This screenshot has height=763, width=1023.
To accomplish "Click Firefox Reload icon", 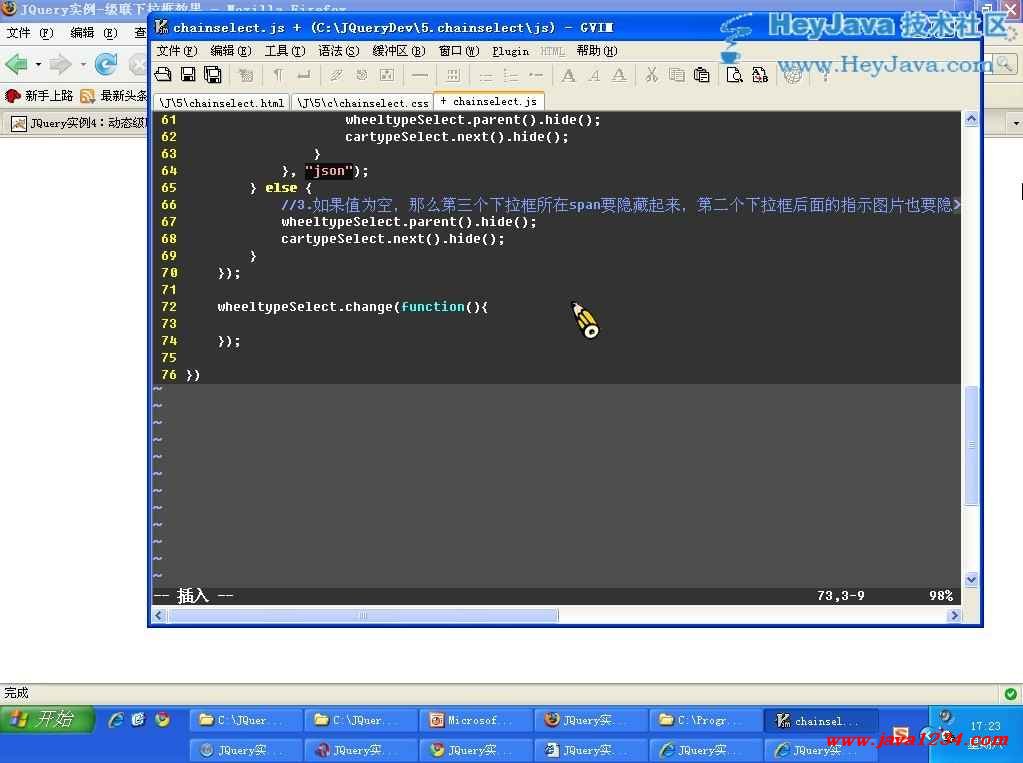I will tap(106, 64).
